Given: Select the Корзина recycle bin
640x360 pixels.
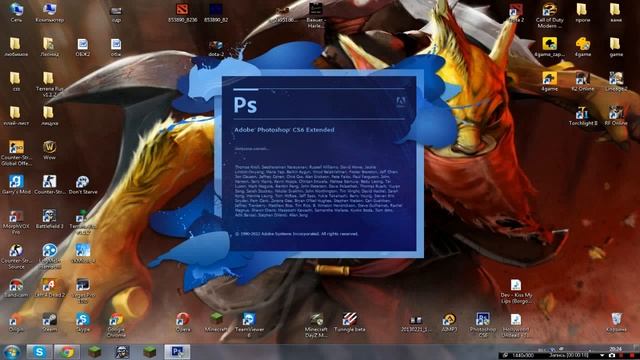Looking at the screenshot, I should [616, 322].
